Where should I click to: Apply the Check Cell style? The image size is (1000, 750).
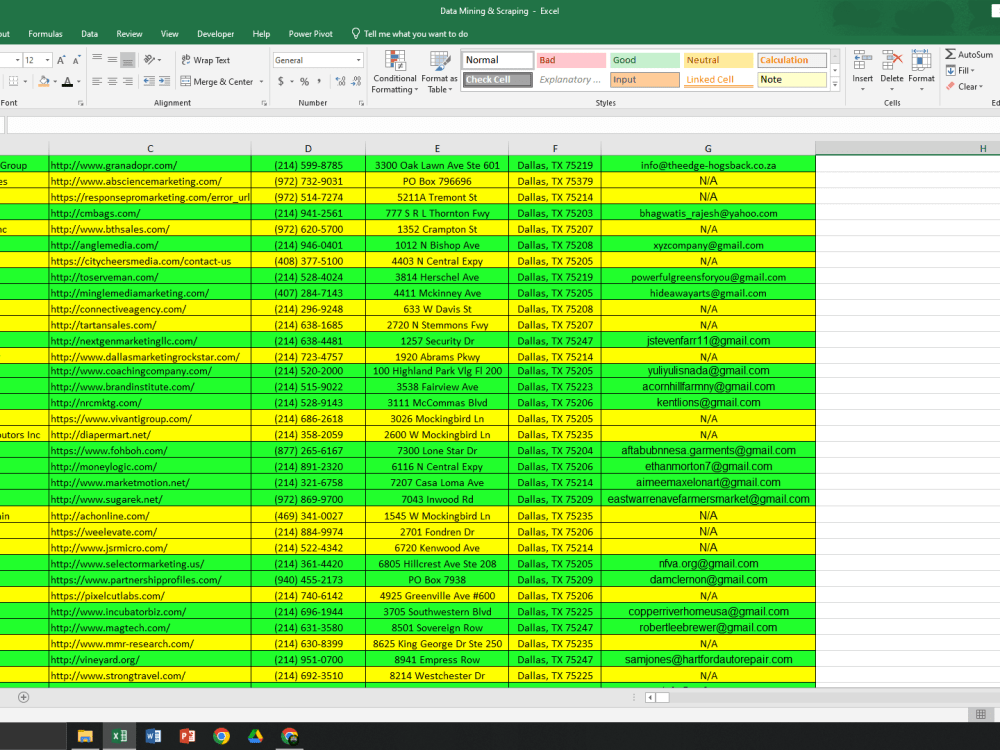click(498, 80)
